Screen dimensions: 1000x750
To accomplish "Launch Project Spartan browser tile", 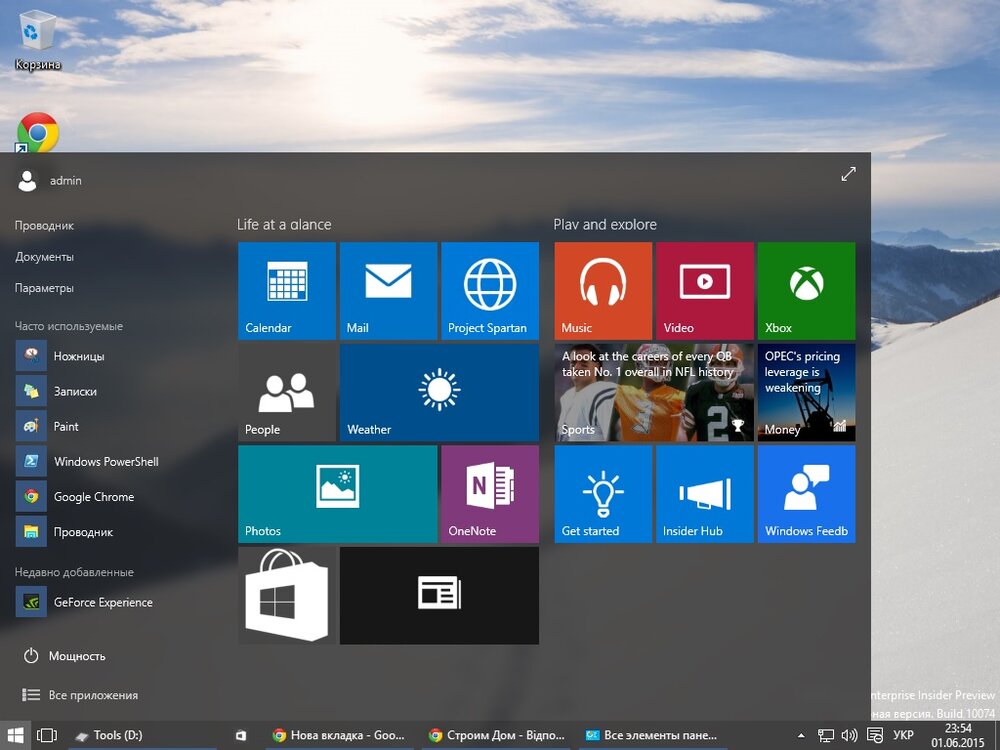I will (x=489, y=290).
